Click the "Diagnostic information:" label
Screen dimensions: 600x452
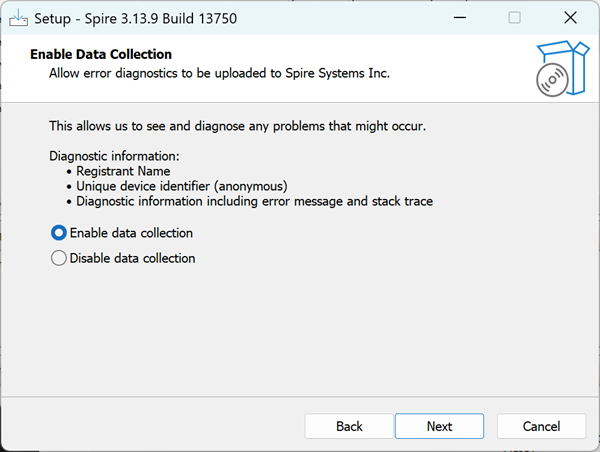114,156
